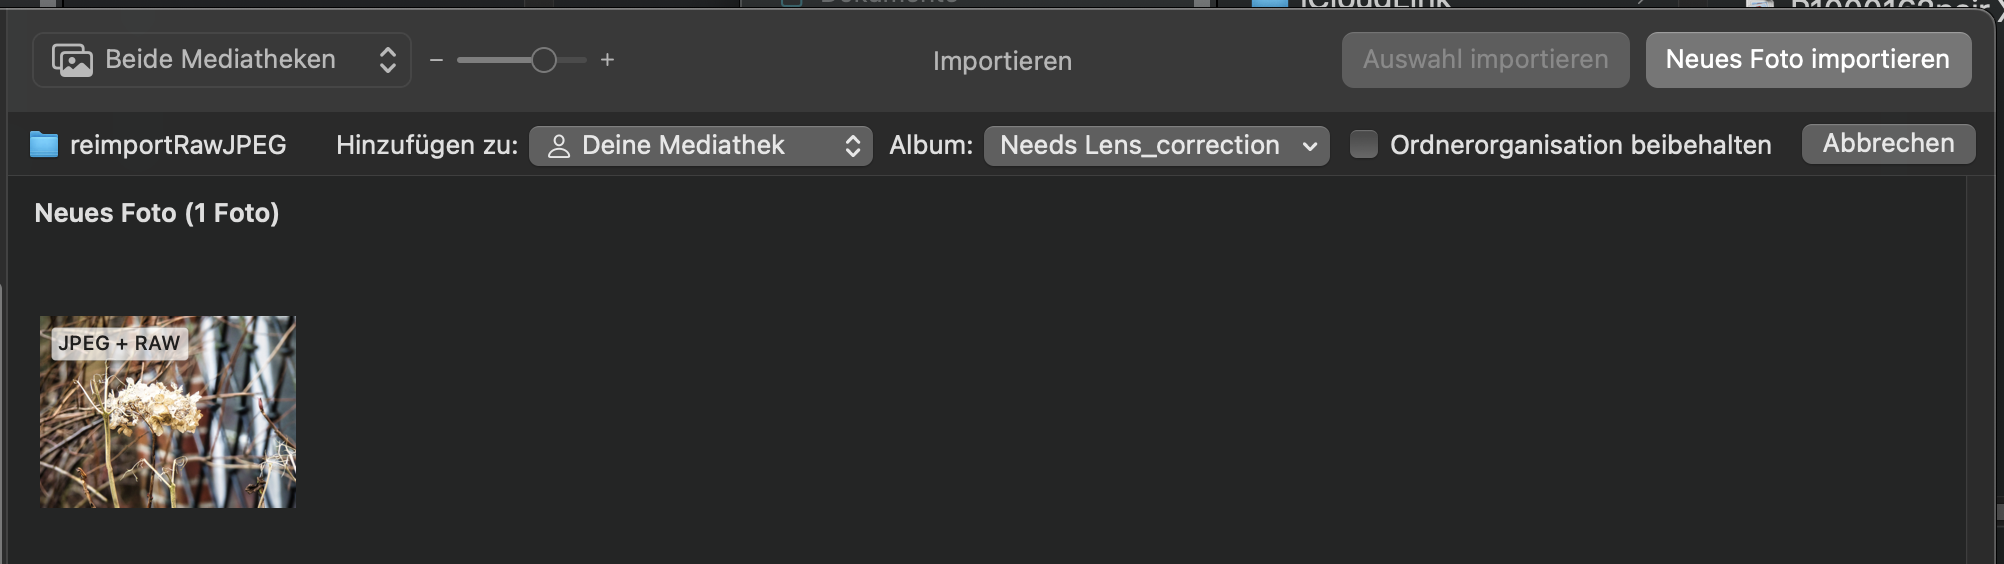This screenshot has width=2004, height=564.
Task: Click the reimportRawJPEG folder name
Action: click(178, 145)
